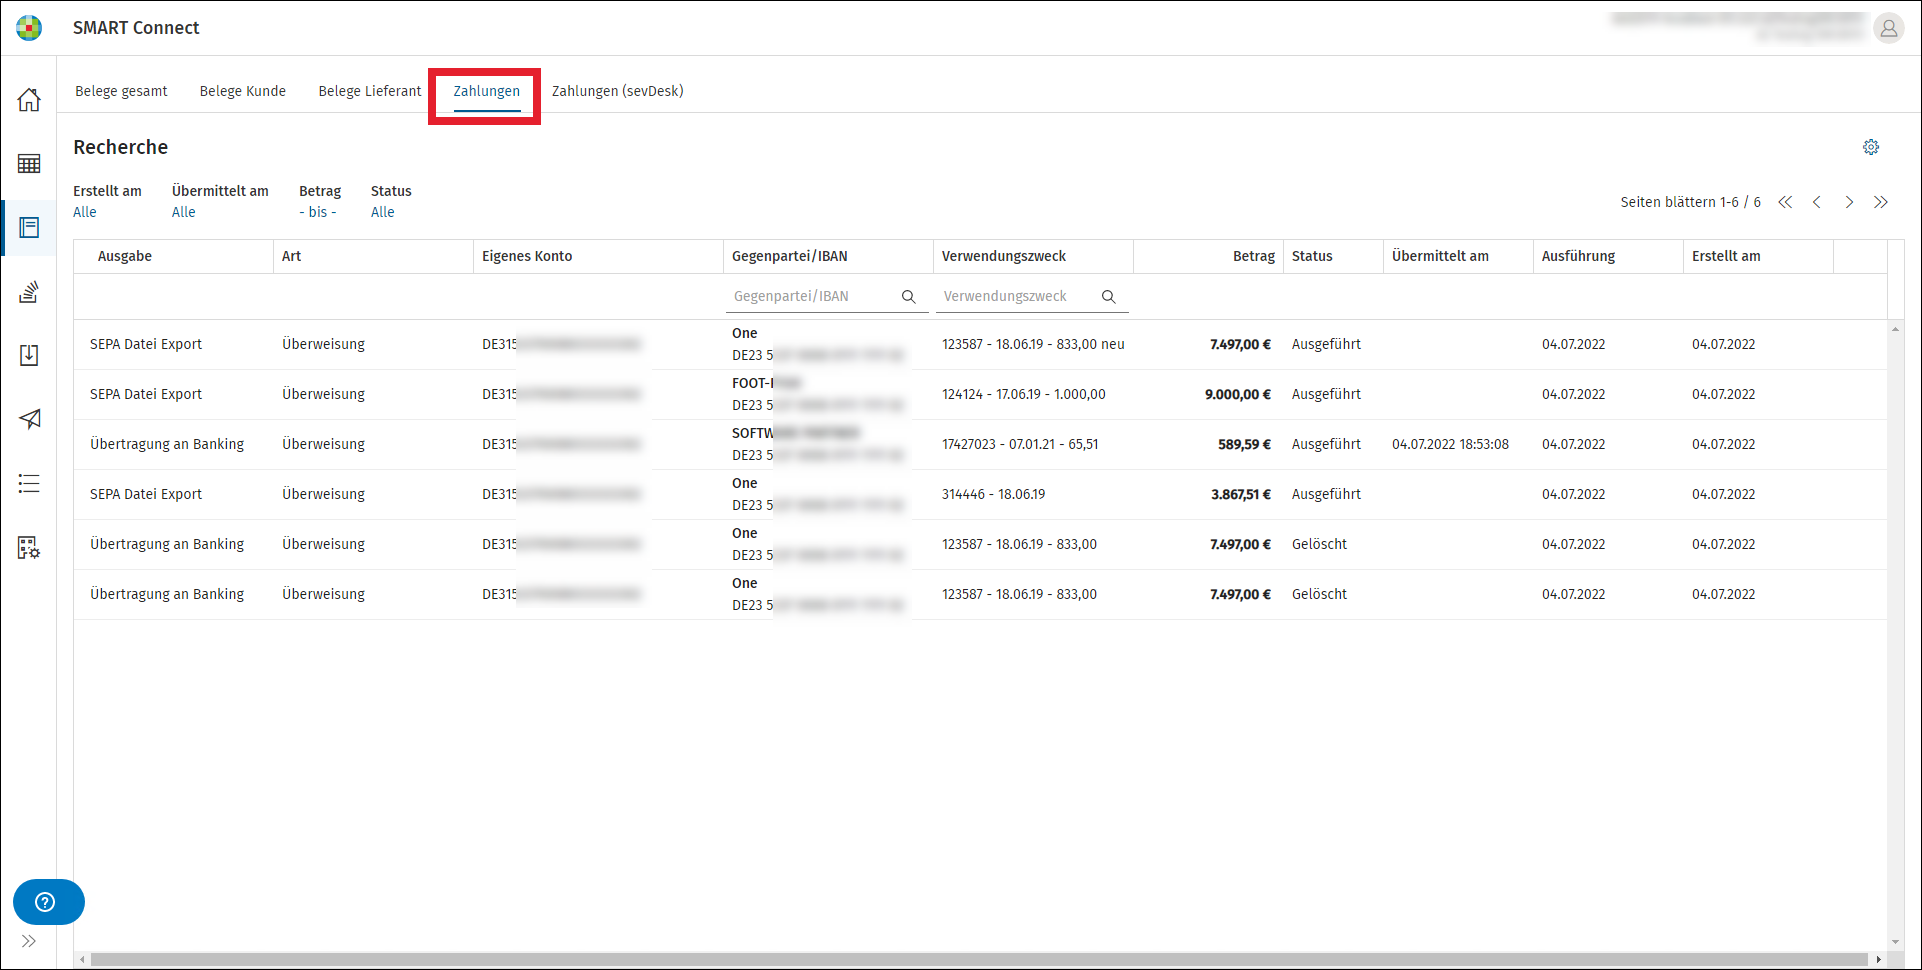This screenshot has height=970, width=1922.
Task: Open the download import icon in sidebar
Action: (29, 356)
